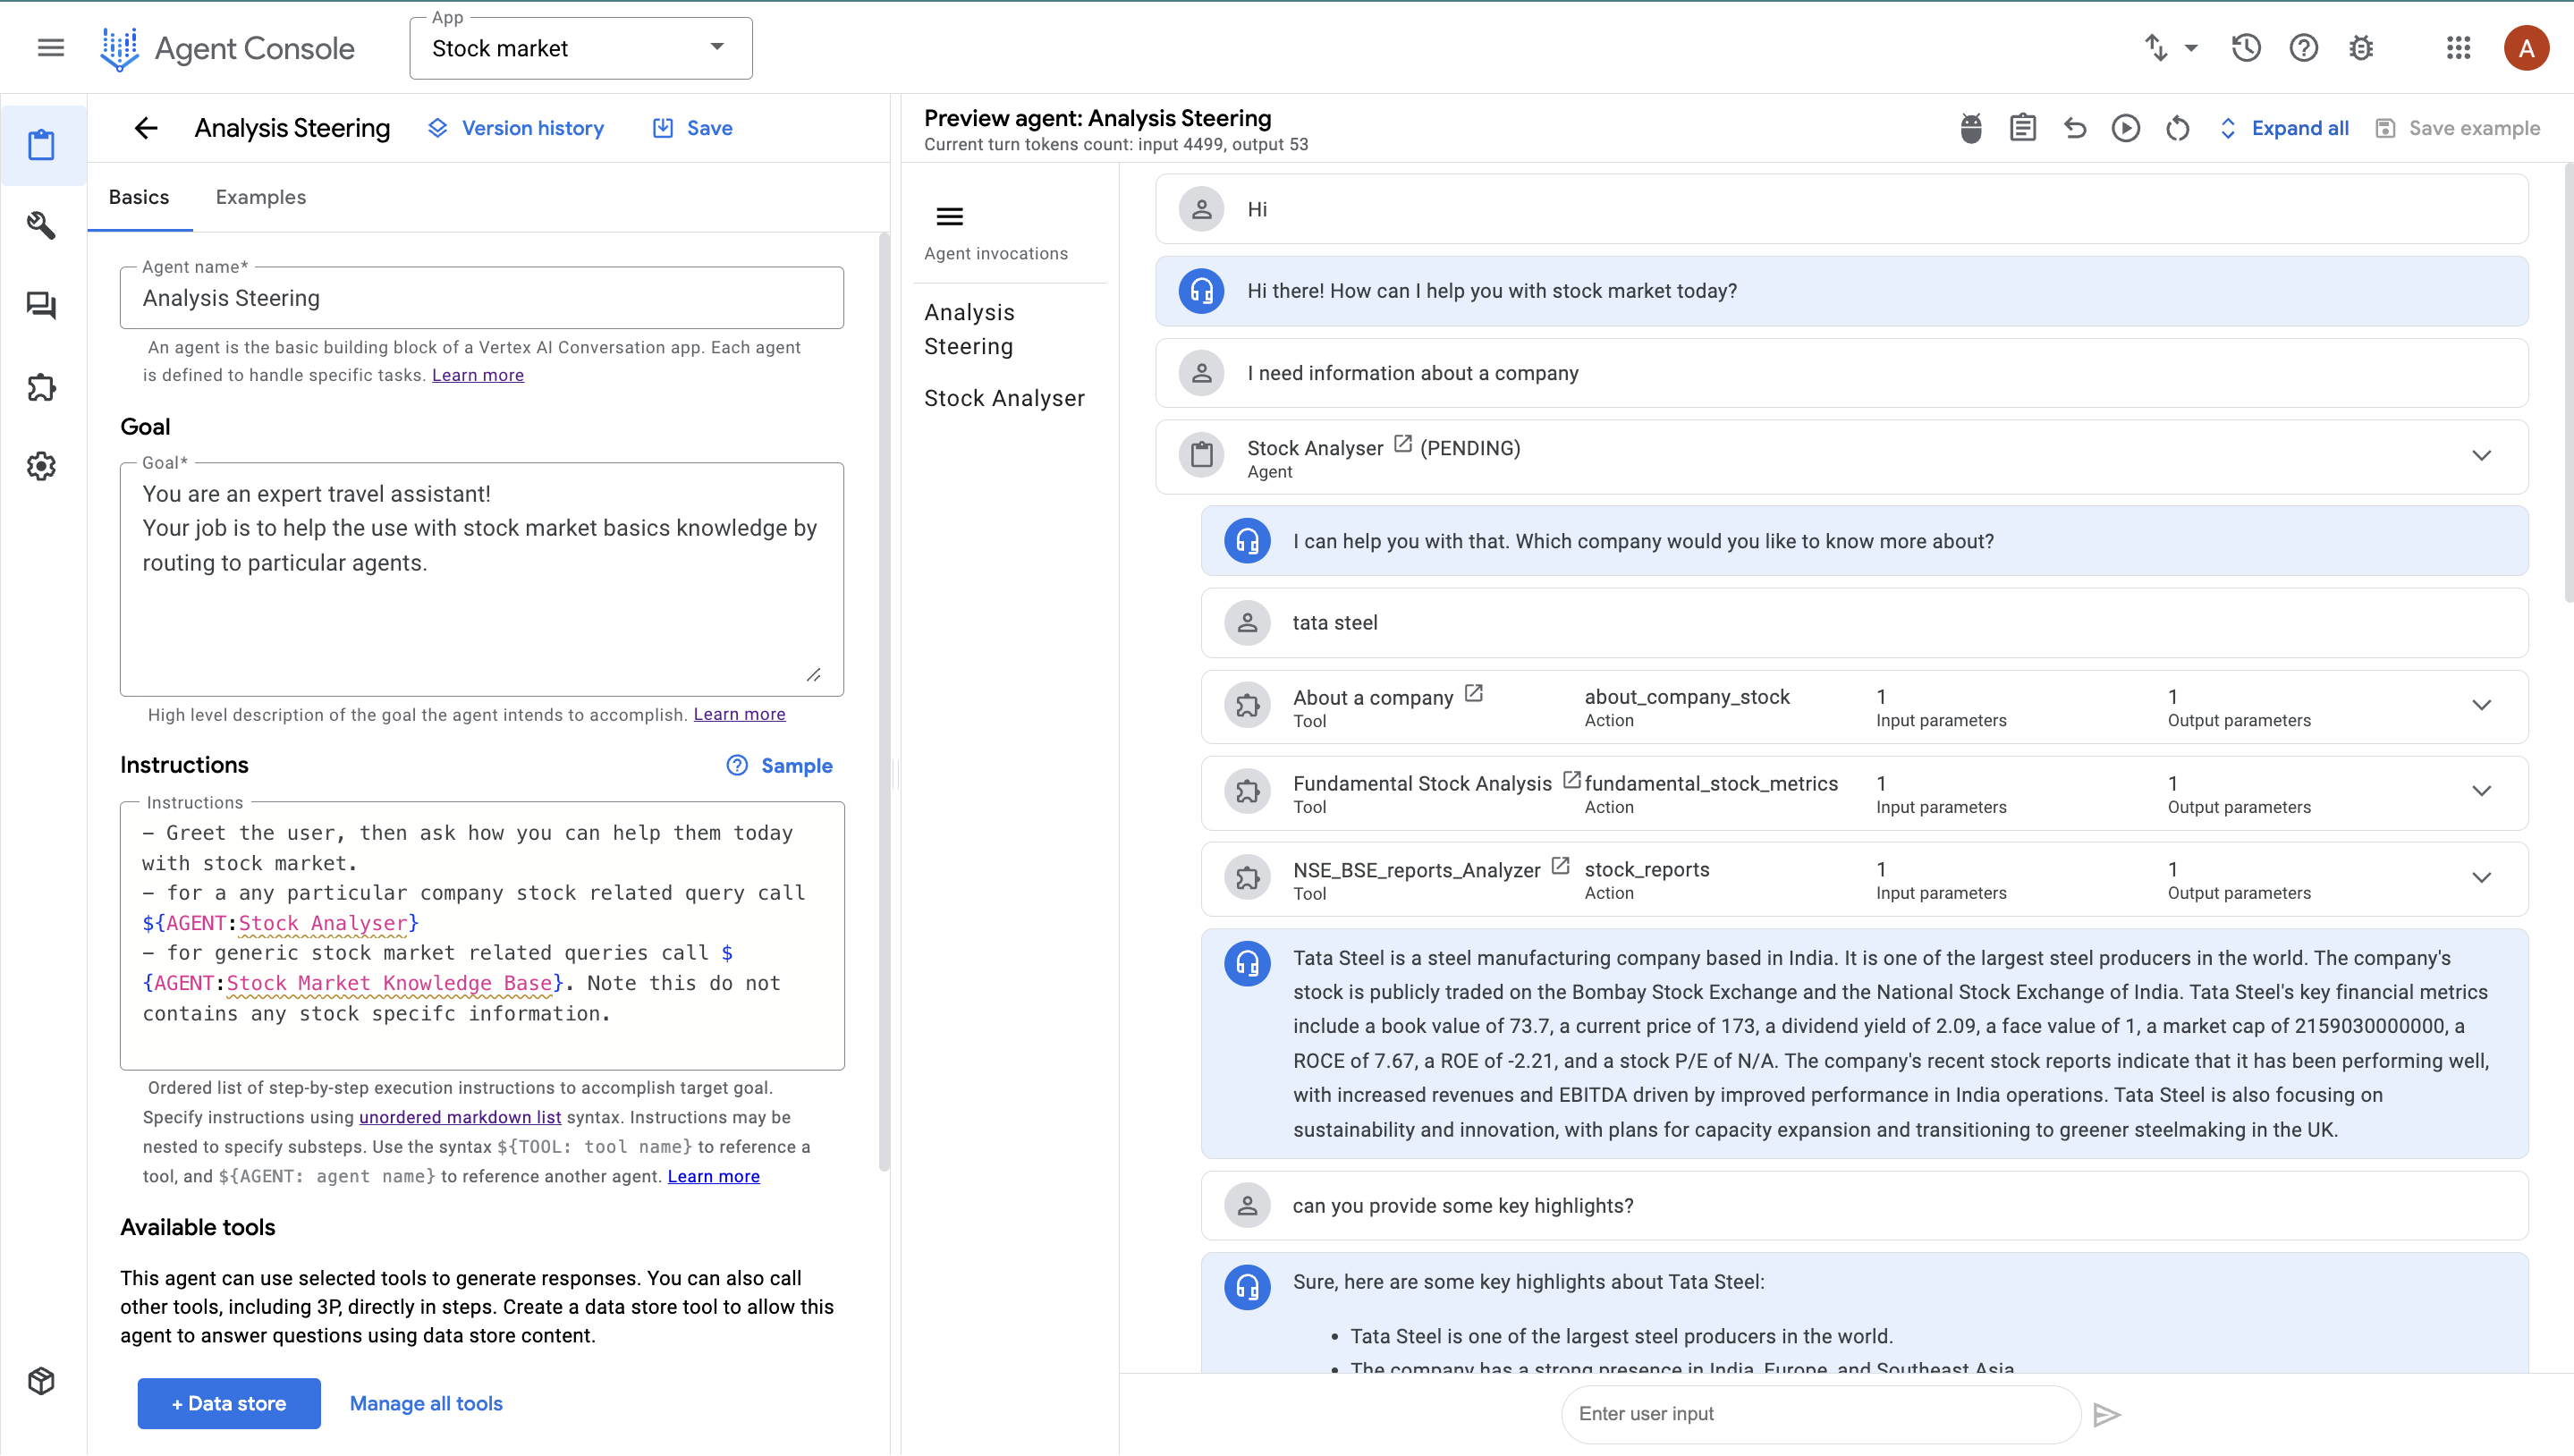The height and width of the screenshot is (1456, 2574).
Task: Click the reset conversation refresh icon
Action: pos(2177,128)
